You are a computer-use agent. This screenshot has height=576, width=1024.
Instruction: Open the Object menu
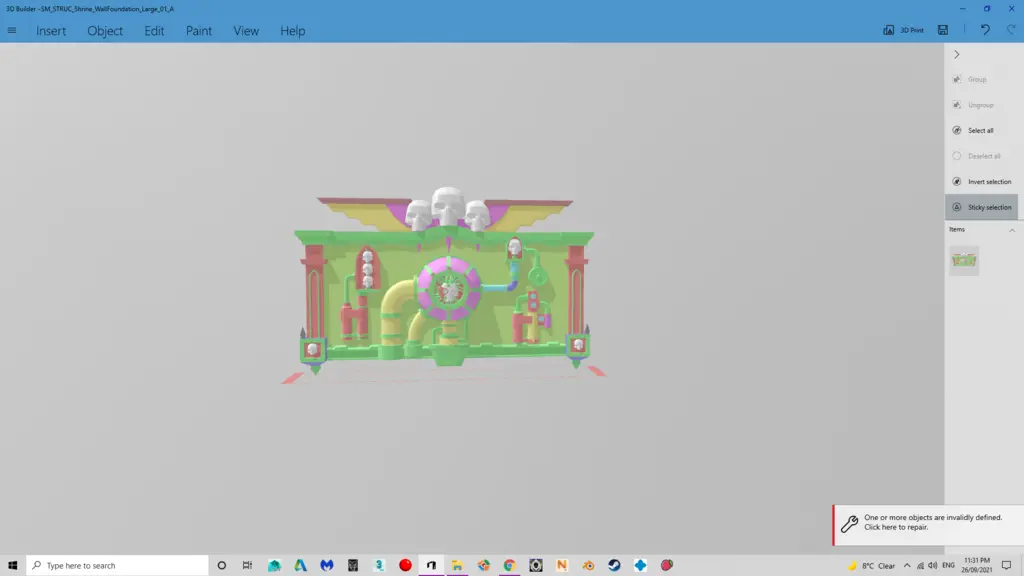[x=105, y=31]
